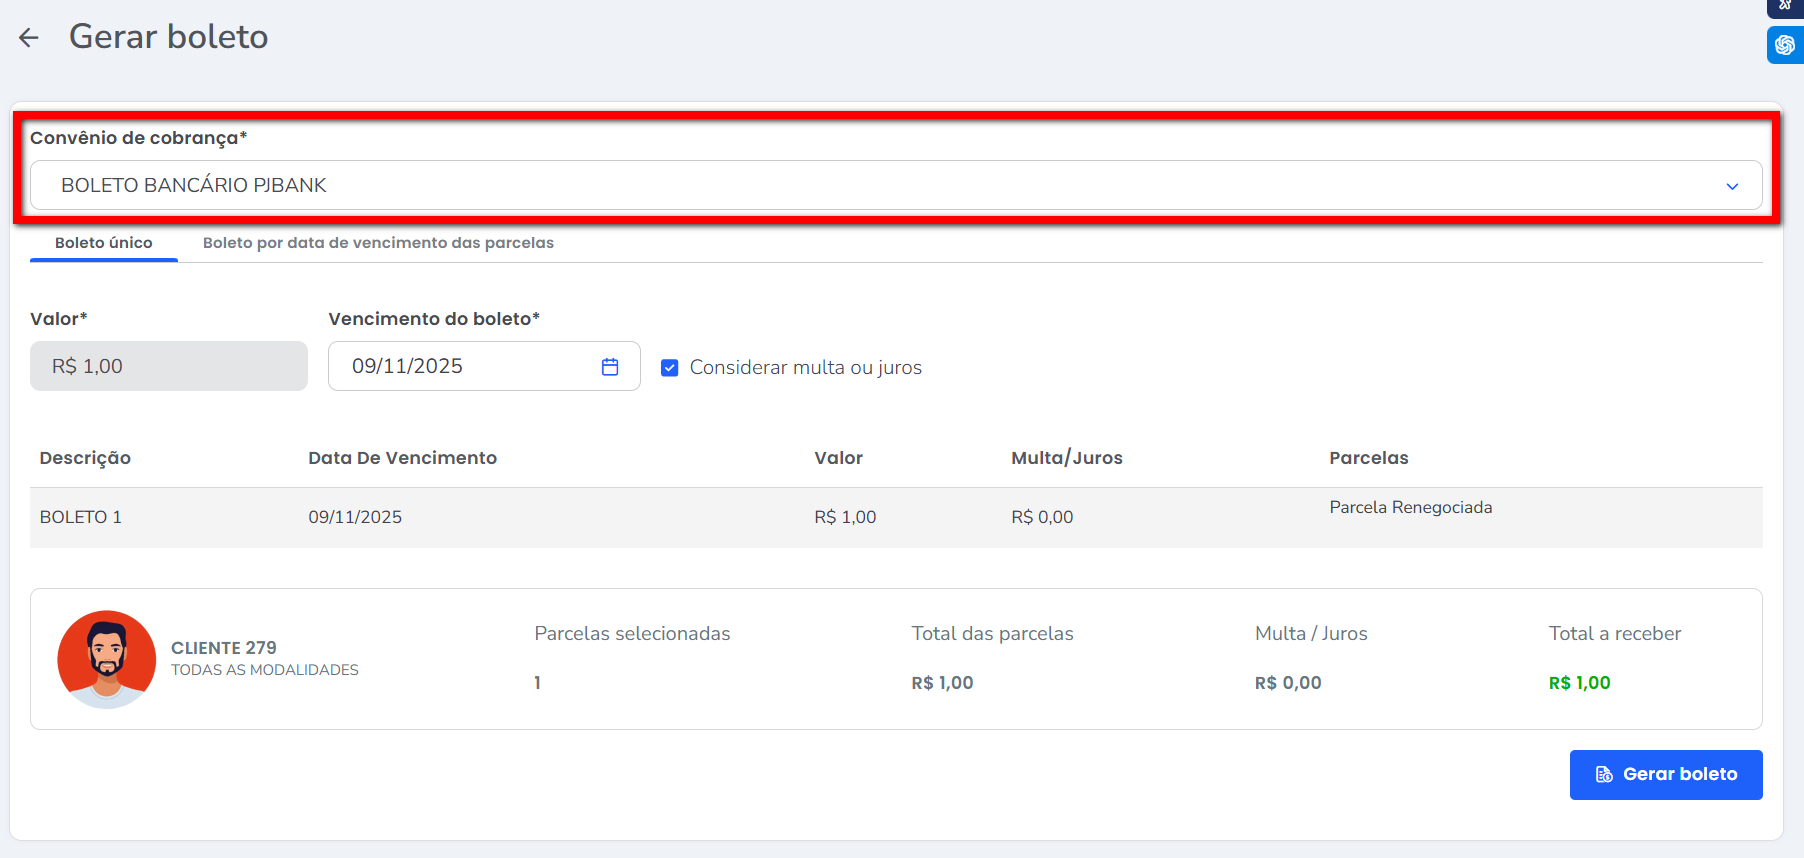The width and height of the screenshot is (1804, 858).
Task: Click the client avatar picture
Action: 107,660
